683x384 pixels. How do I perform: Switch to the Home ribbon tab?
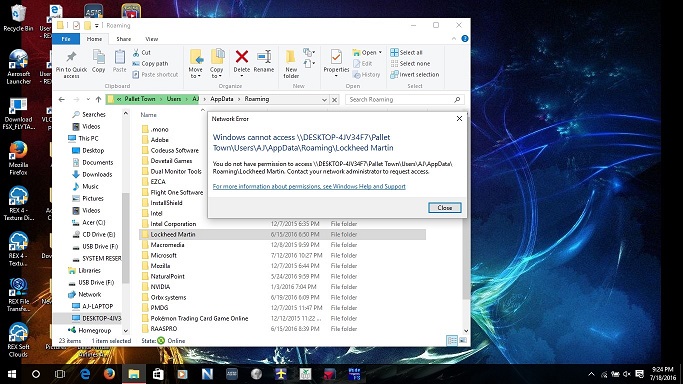(94, 39)
